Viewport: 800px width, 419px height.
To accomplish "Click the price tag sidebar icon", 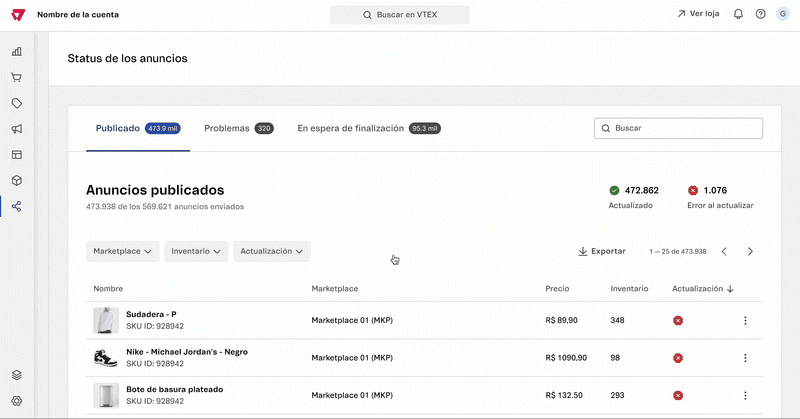I will pos(17,103).
